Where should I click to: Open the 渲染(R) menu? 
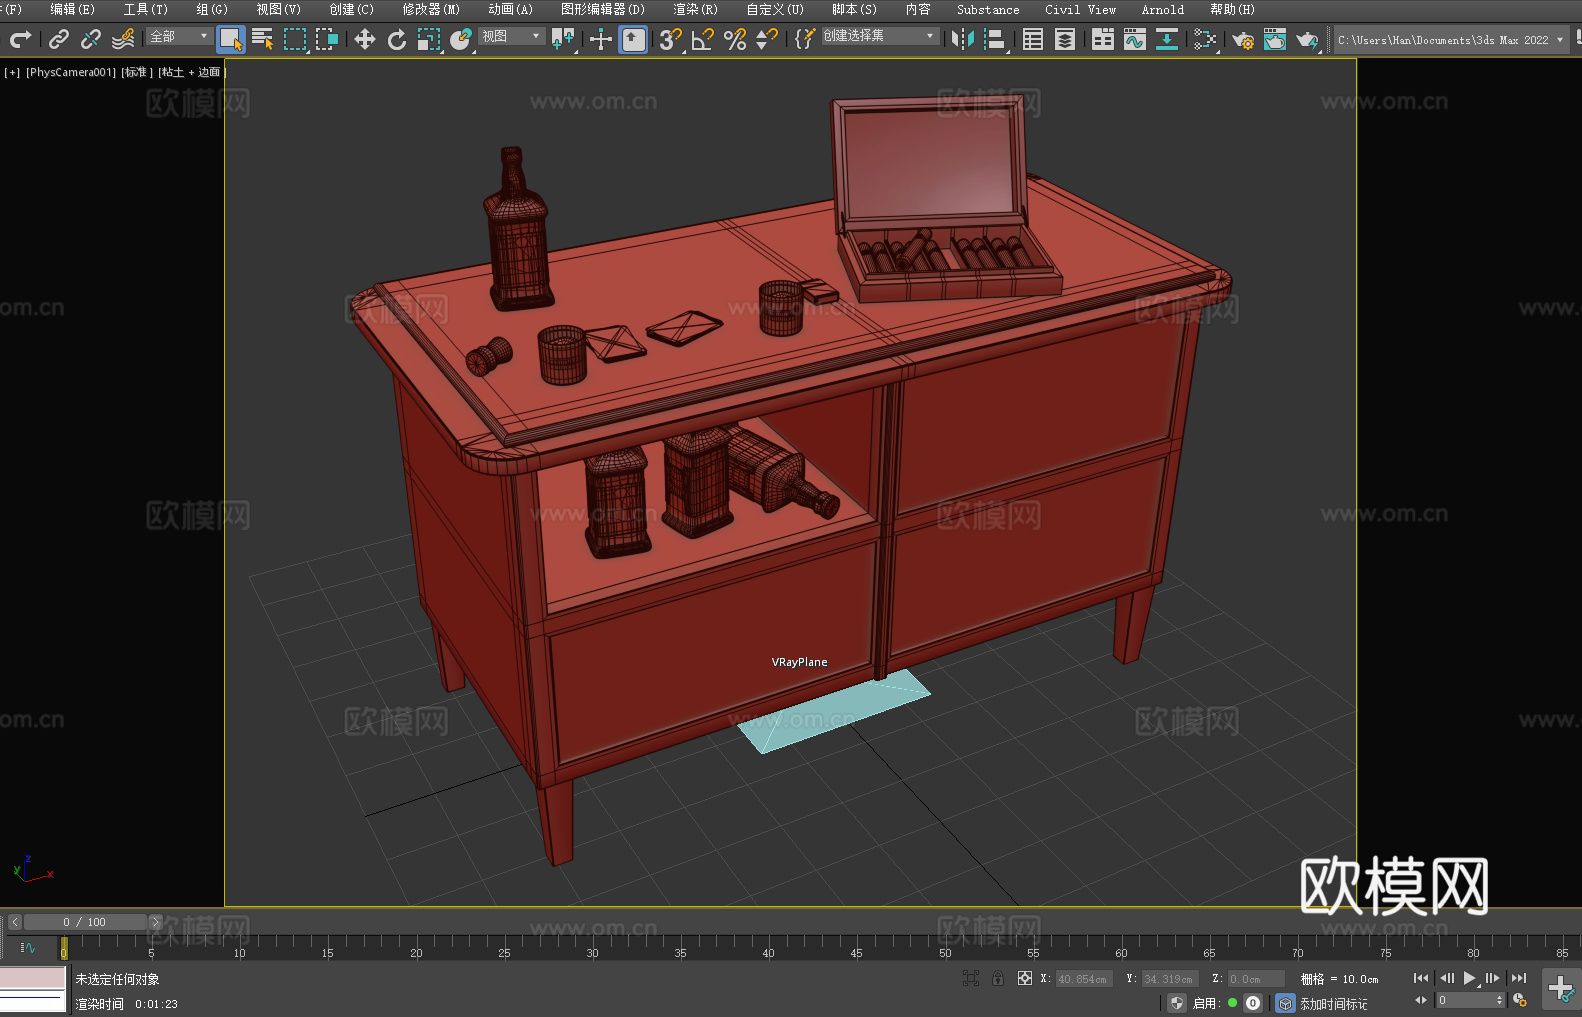(x=695, y=9)
